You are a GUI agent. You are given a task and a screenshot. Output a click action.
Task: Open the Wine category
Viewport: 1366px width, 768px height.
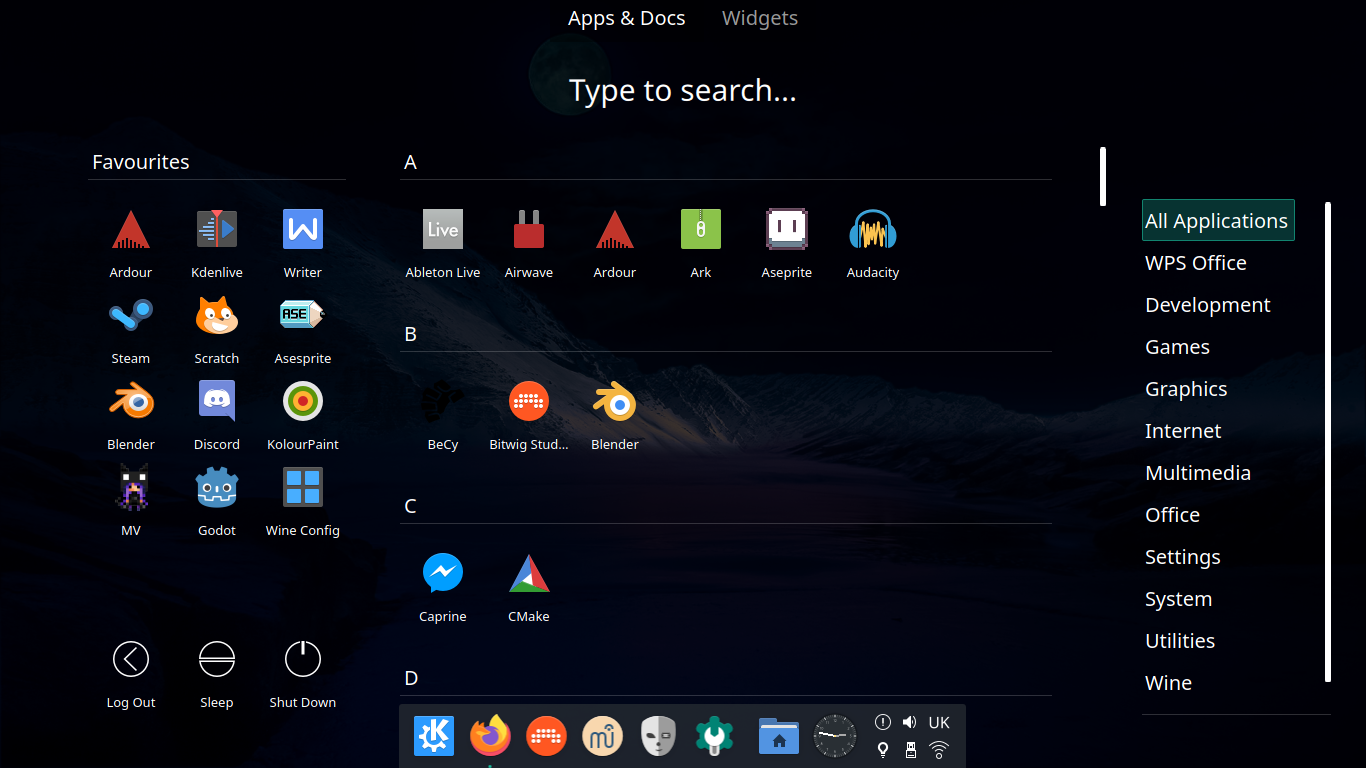(x=1168, y=683)
